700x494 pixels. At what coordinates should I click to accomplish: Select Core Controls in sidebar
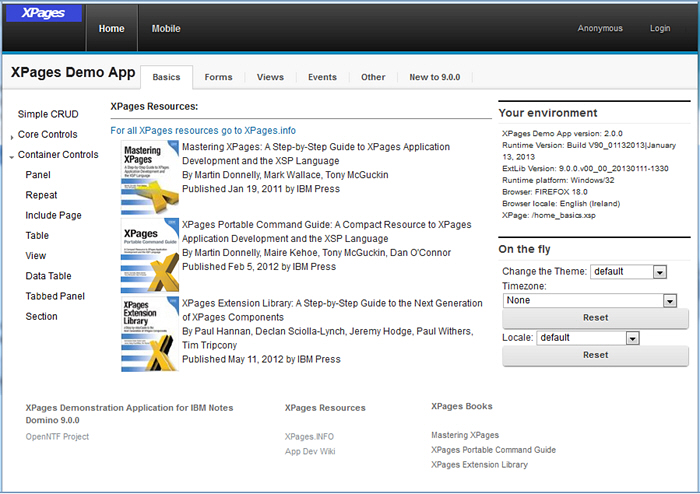[x=48, y=134]
